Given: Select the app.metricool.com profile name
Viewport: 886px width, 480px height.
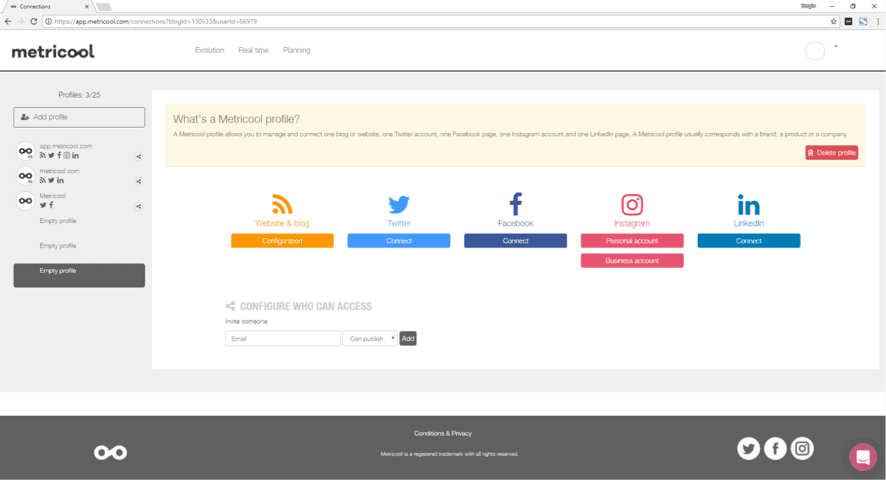Looking at the screenshot, I should tap(66, 146).
